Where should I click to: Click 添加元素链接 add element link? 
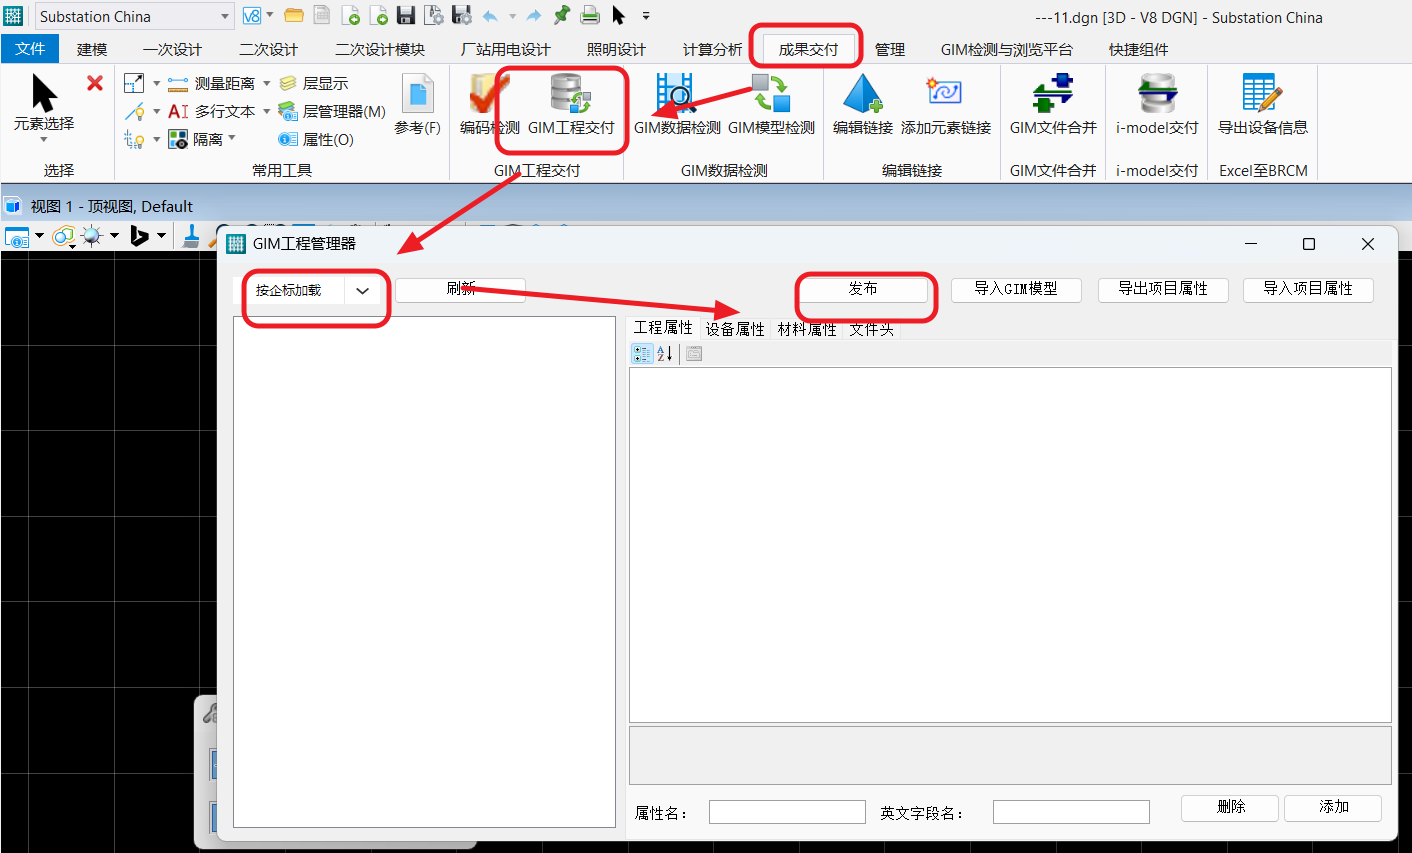pos(945,104)
